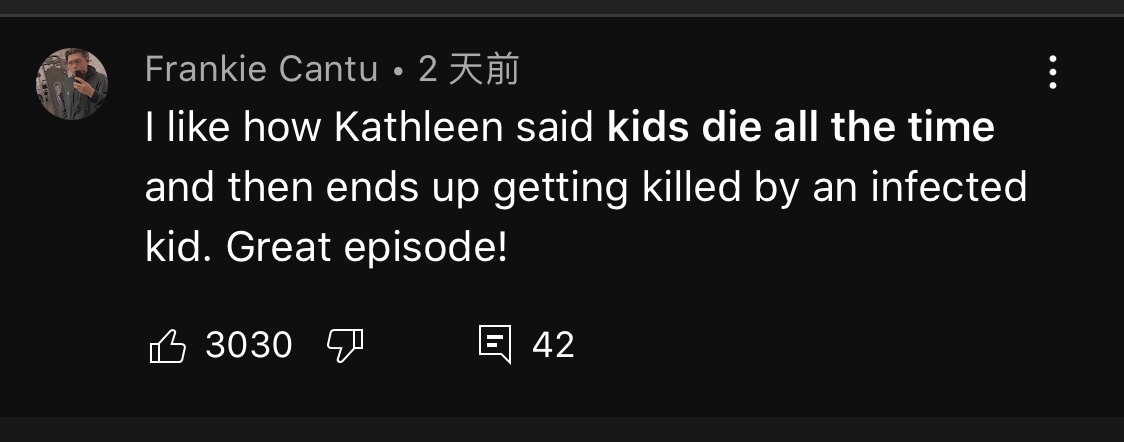Click the bullet separator after Frankie Cantu

(x=398, y=72)
